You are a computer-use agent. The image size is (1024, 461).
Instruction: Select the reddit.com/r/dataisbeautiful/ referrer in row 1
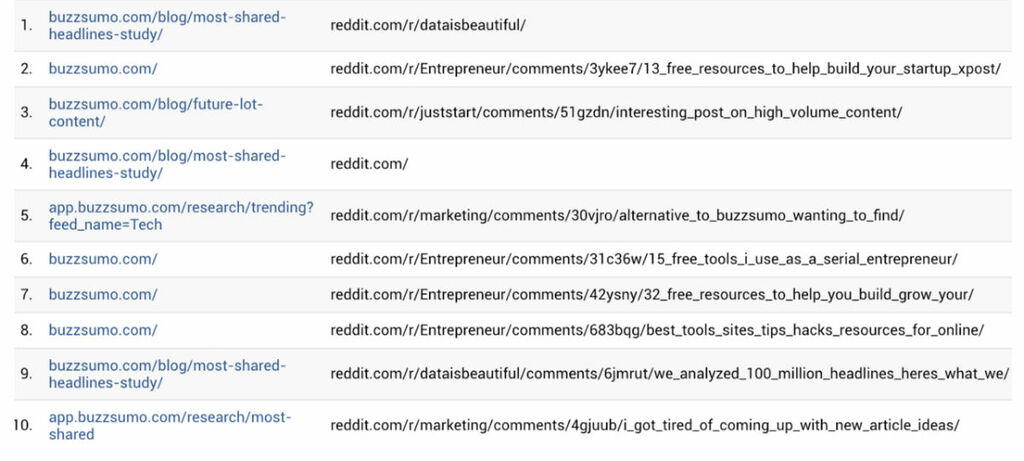(428, 25)
